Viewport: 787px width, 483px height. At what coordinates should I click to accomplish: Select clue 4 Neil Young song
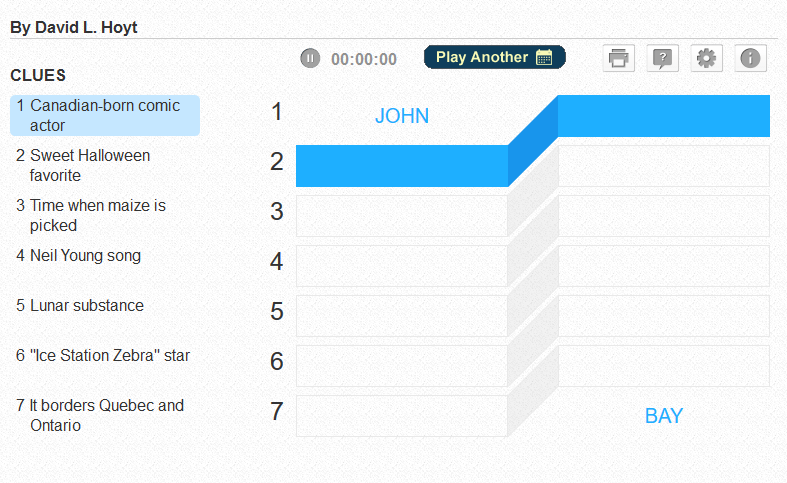[x=105, y=256]
